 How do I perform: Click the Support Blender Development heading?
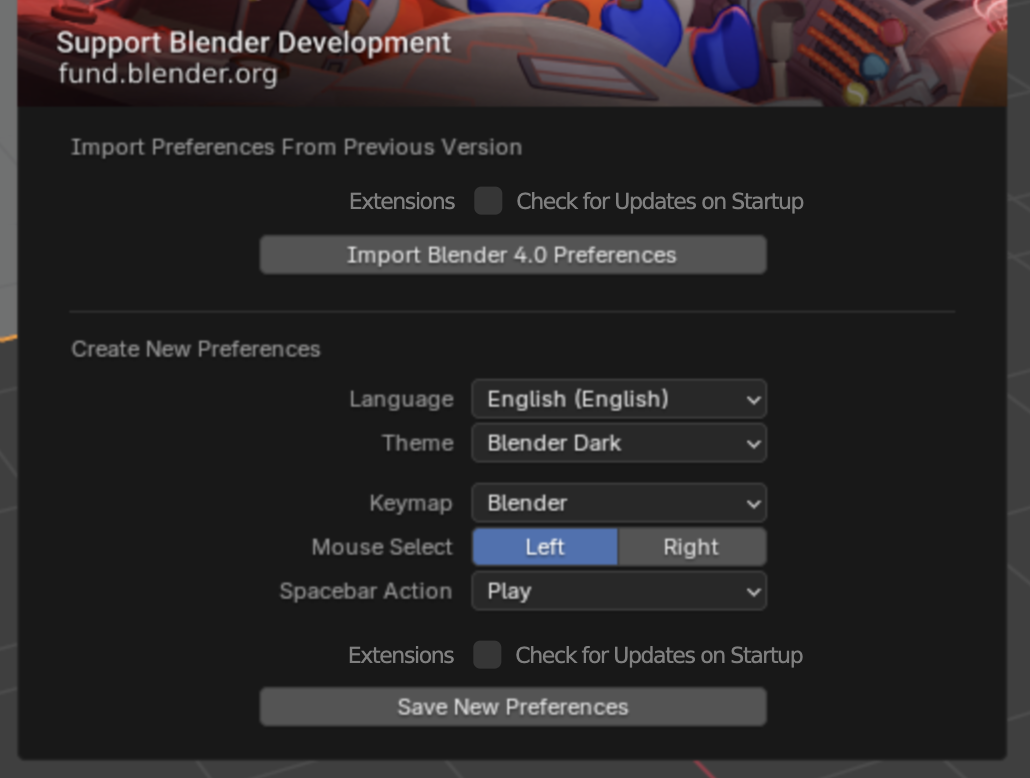254,43
